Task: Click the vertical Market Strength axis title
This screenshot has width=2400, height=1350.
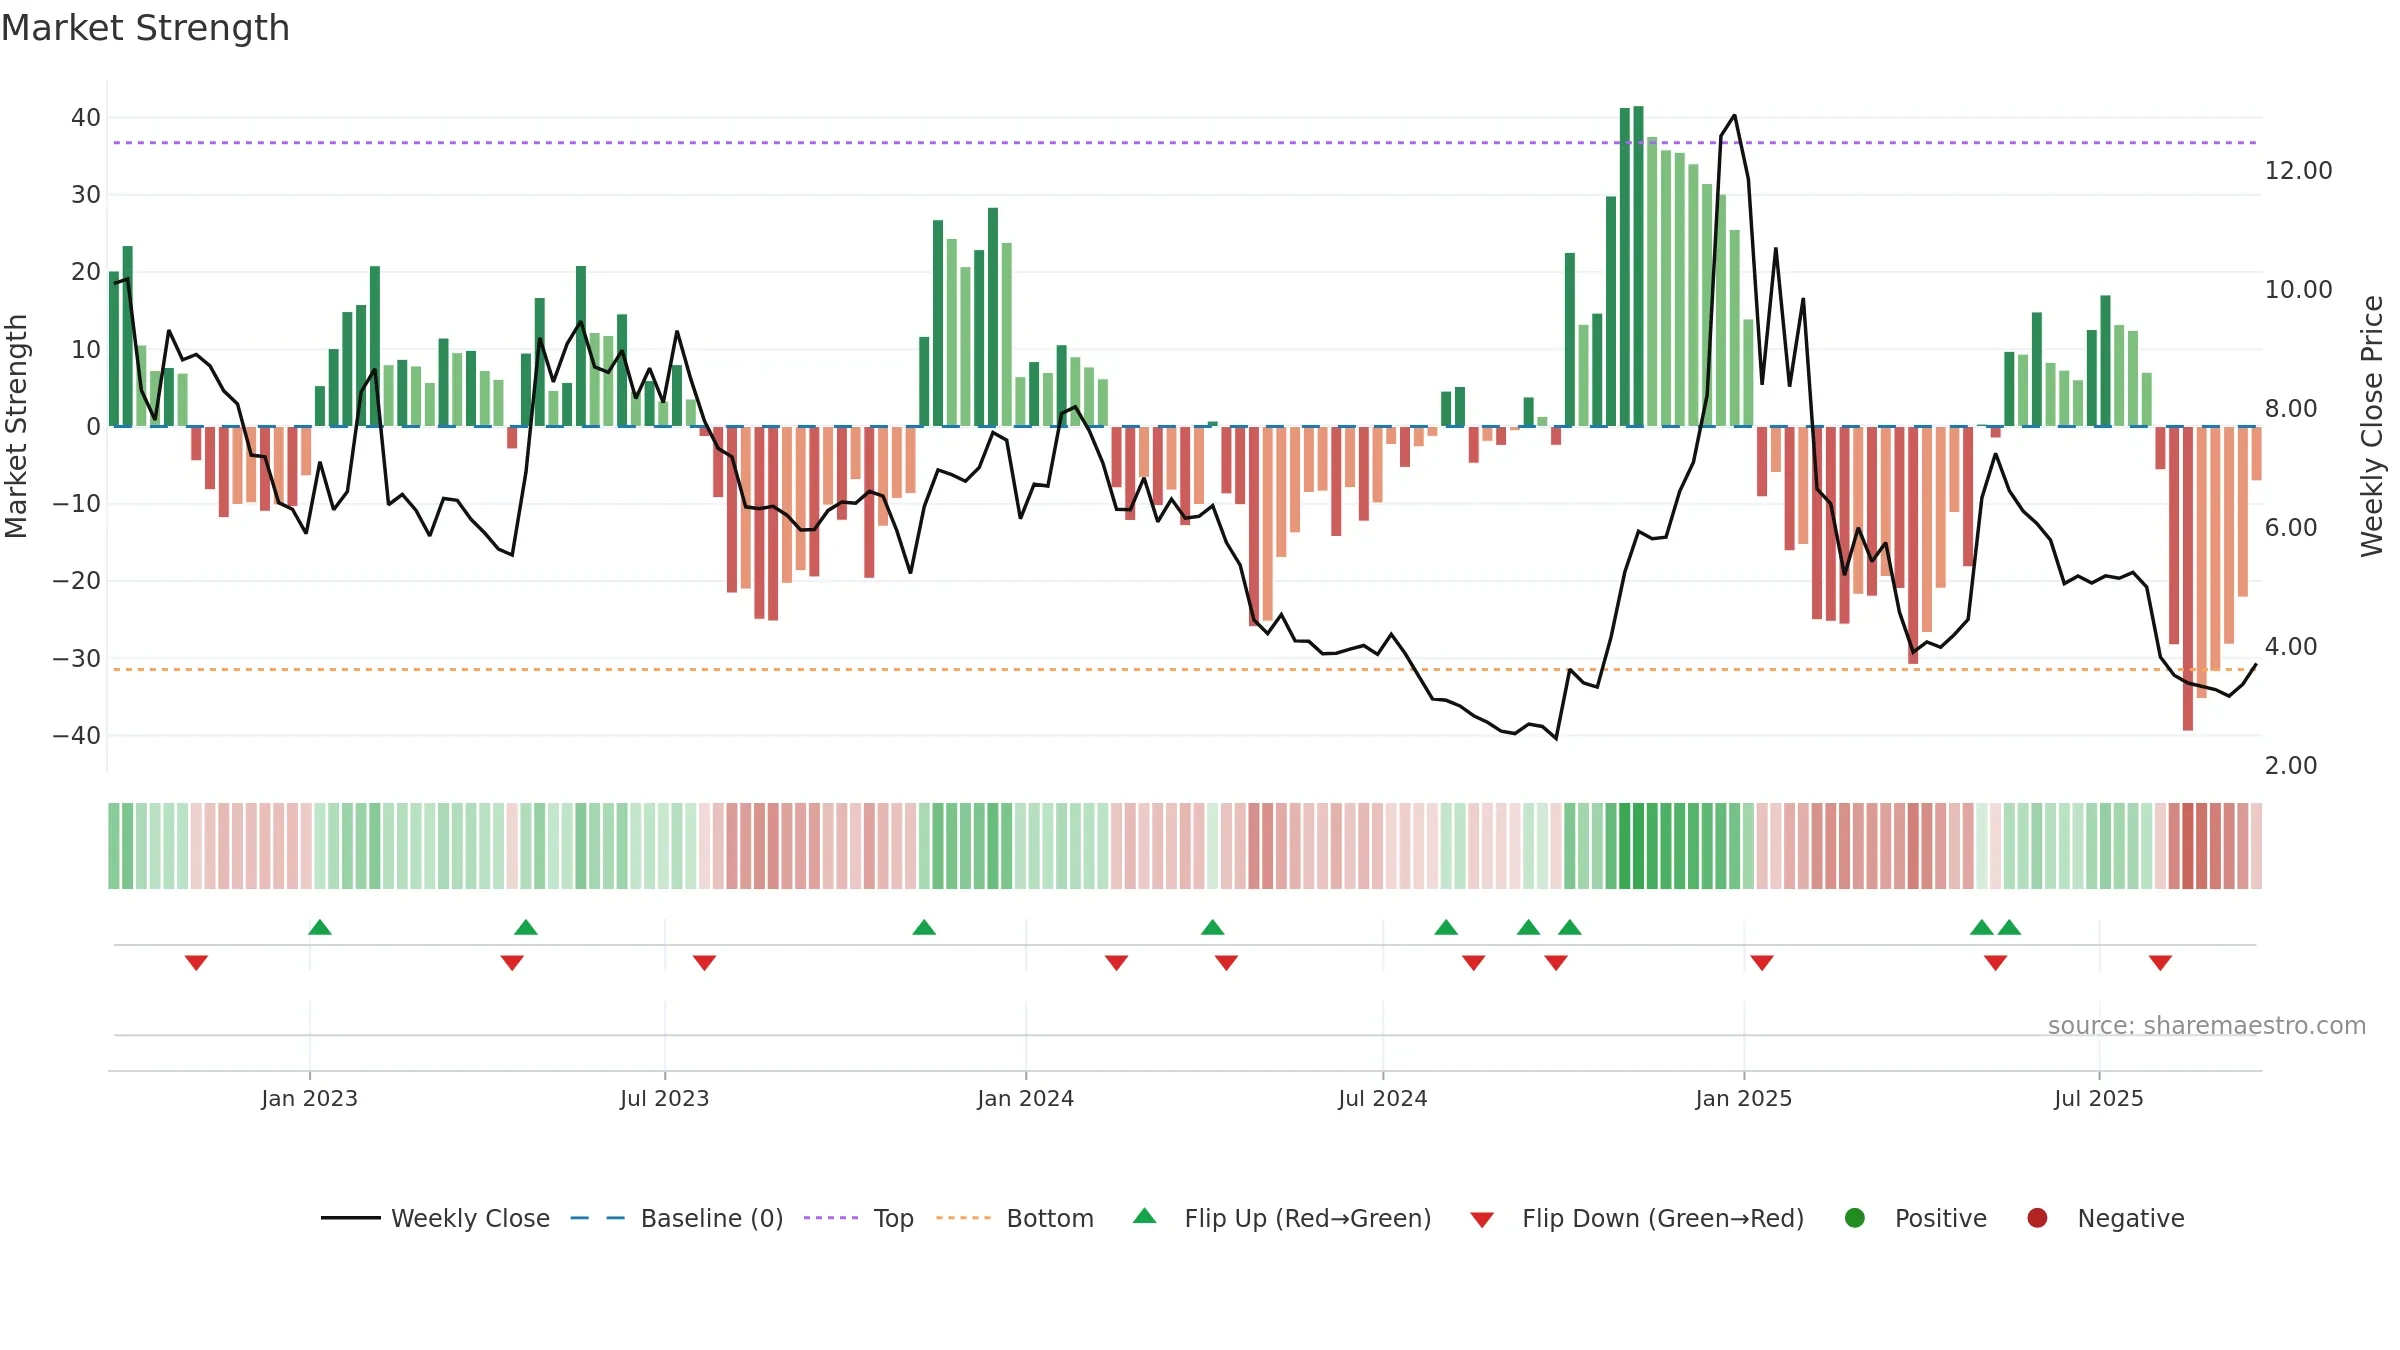Action: click(x=16, y=426)
